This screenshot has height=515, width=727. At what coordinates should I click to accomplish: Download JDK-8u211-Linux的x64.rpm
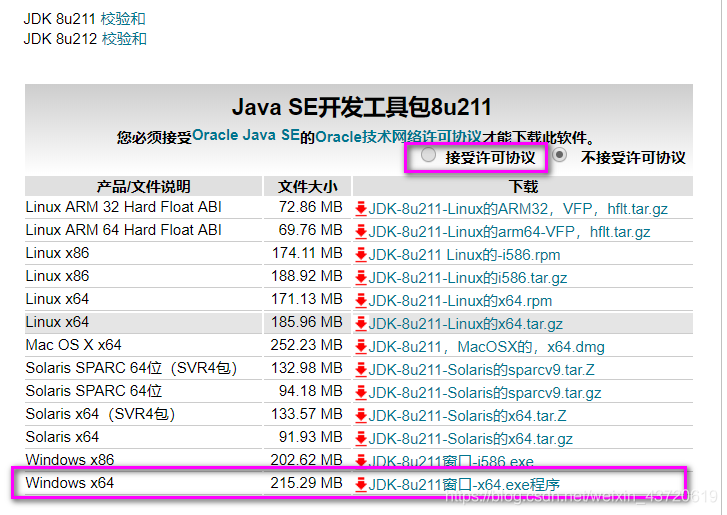click(460, 301)
